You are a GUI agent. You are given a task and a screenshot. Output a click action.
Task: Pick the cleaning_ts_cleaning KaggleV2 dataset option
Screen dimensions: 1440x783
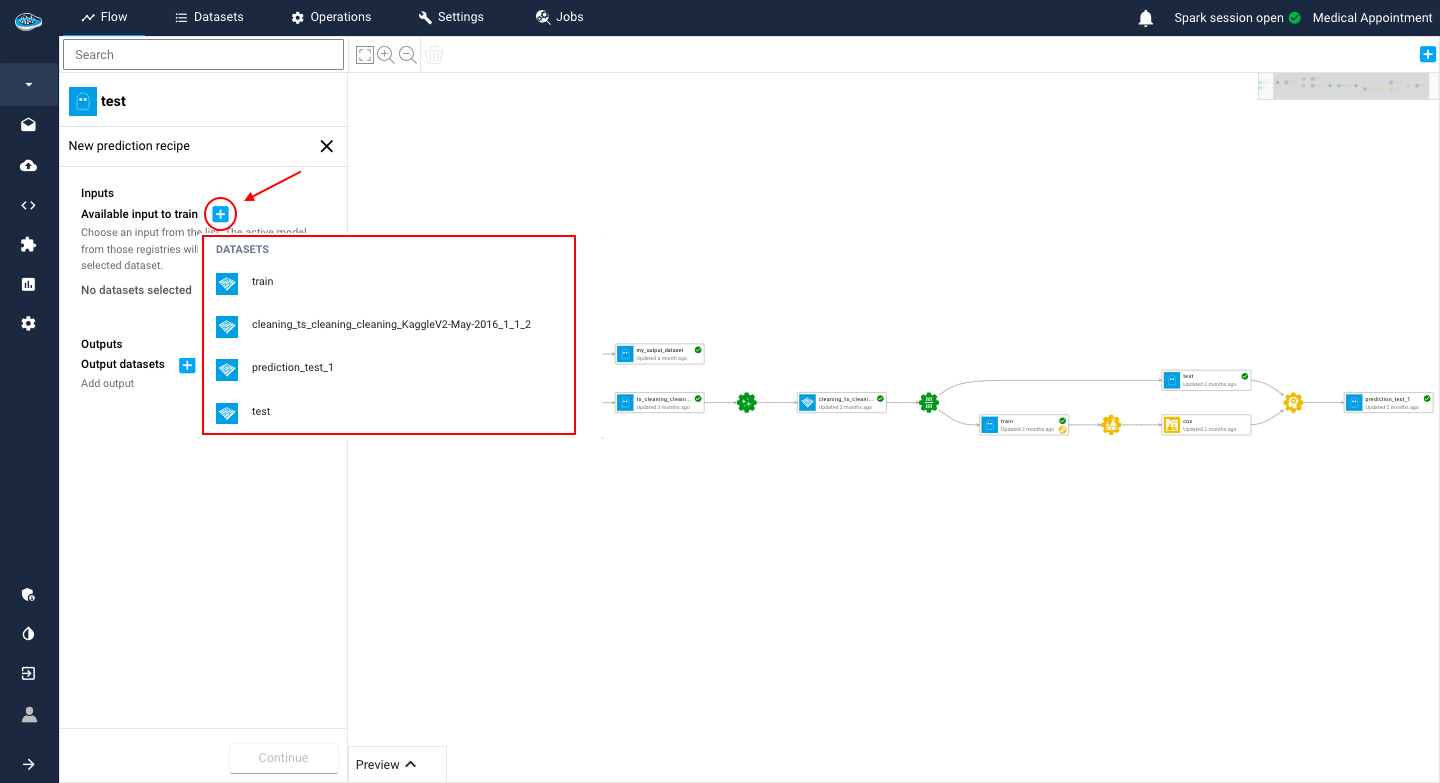tap(390, 325)
